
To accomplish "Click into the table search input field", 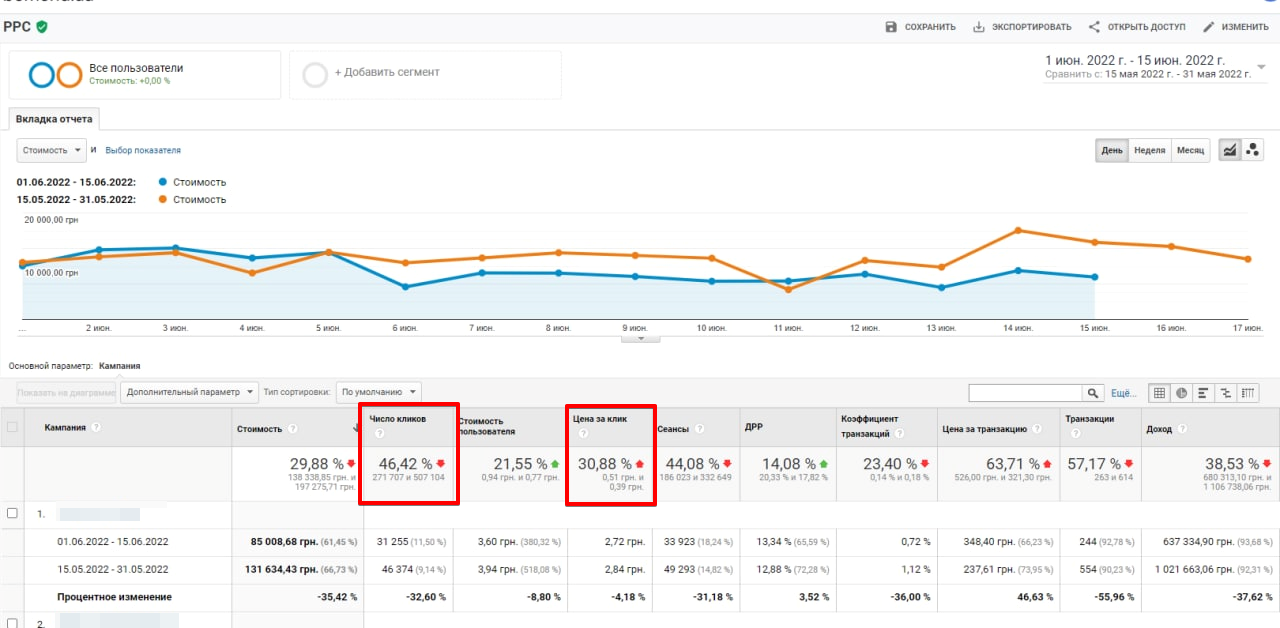I will click(1025, 394).
